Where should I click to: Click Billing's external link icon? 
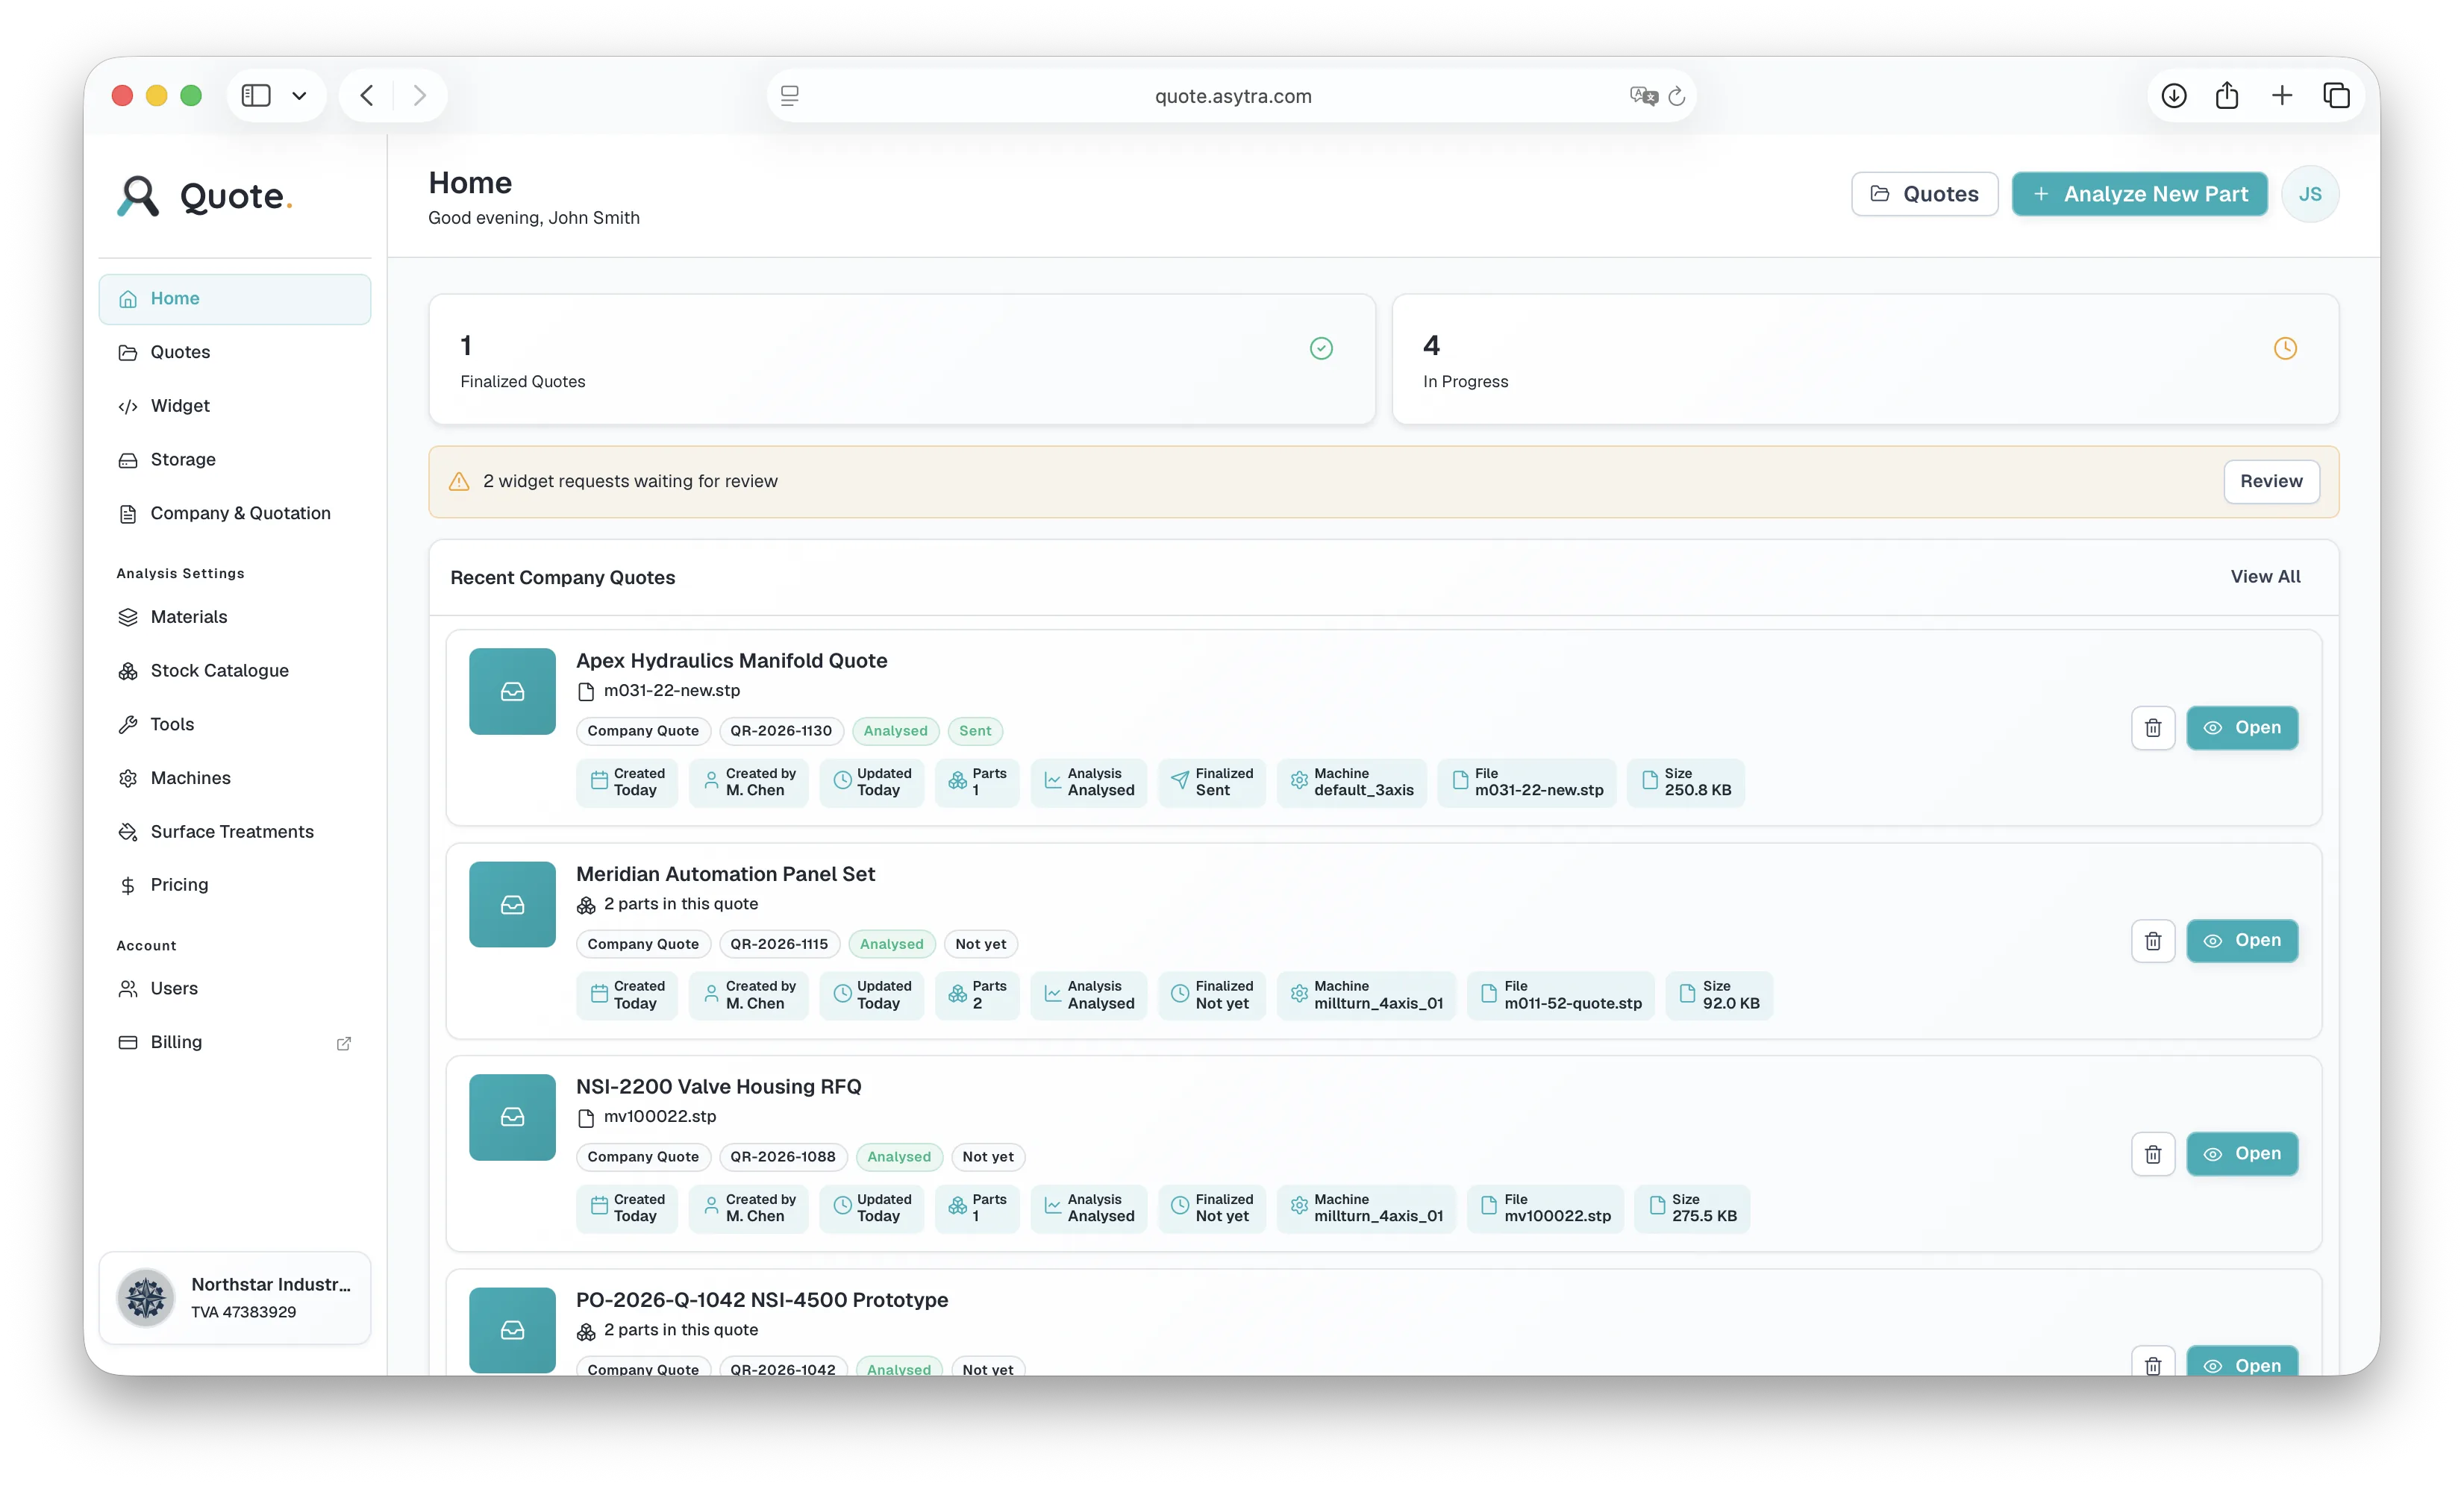(x=343, y=1043)
